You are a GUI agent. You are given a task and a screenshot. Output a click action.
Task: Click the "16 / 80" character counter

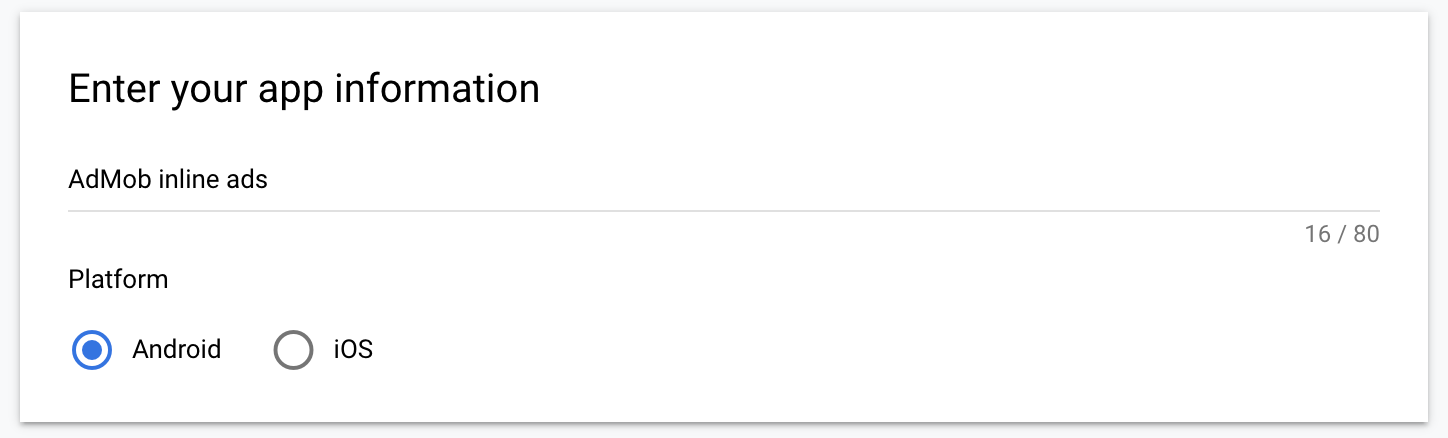tap(1342, 235)
